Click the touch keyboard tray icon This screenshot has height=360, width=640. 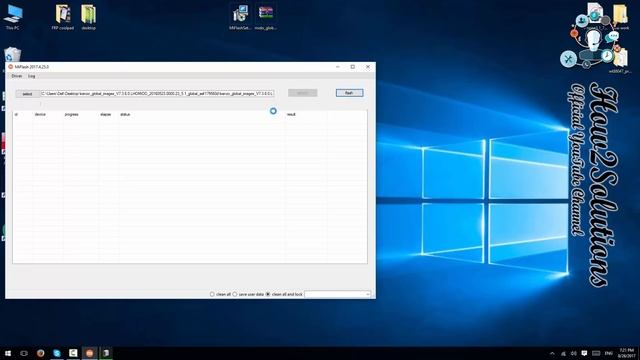click(x=596, y=353)
